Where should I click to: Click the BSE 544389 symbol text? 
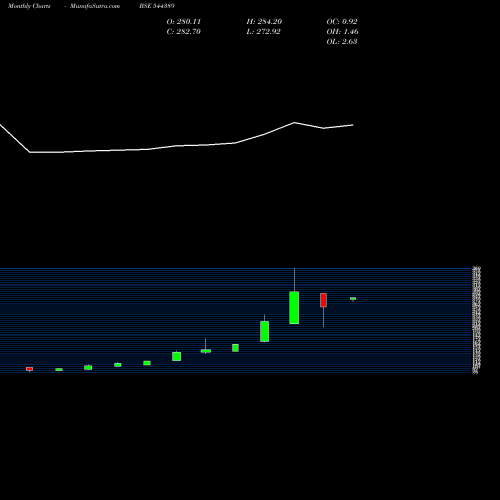[x=157, y=6]
